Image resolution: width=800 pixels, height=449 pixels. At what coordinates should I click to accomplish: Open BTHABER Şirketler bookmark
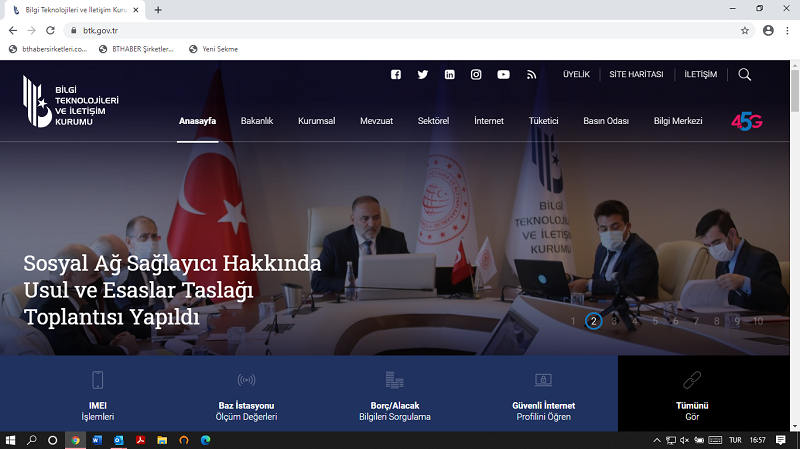pyautogui.click(x=136, y=49)
